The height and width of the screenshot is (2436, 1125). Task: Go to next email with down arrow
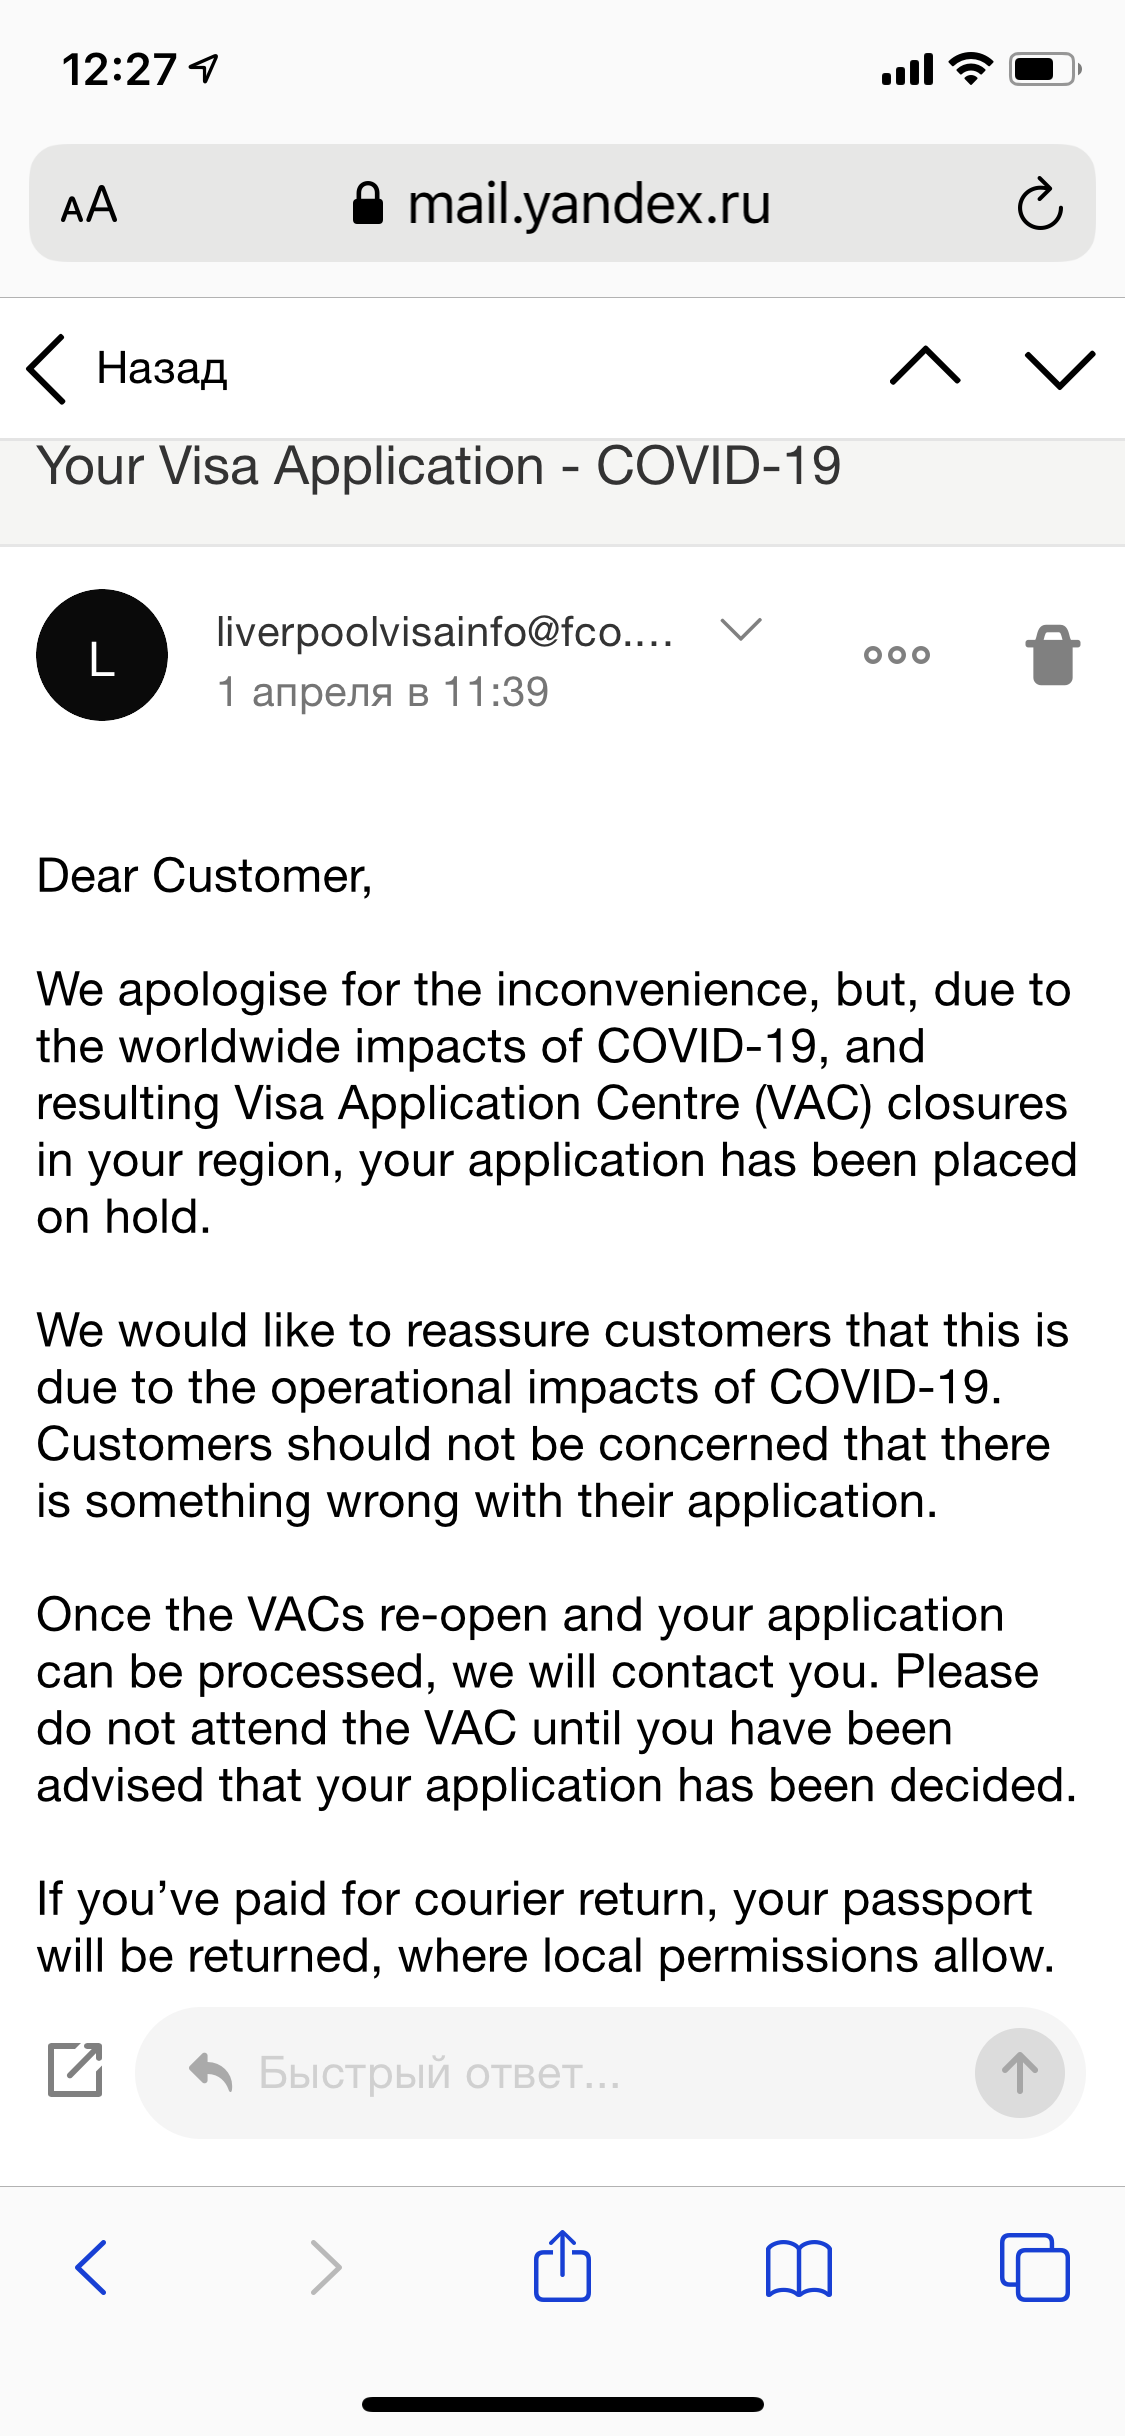pos(1060,367)
